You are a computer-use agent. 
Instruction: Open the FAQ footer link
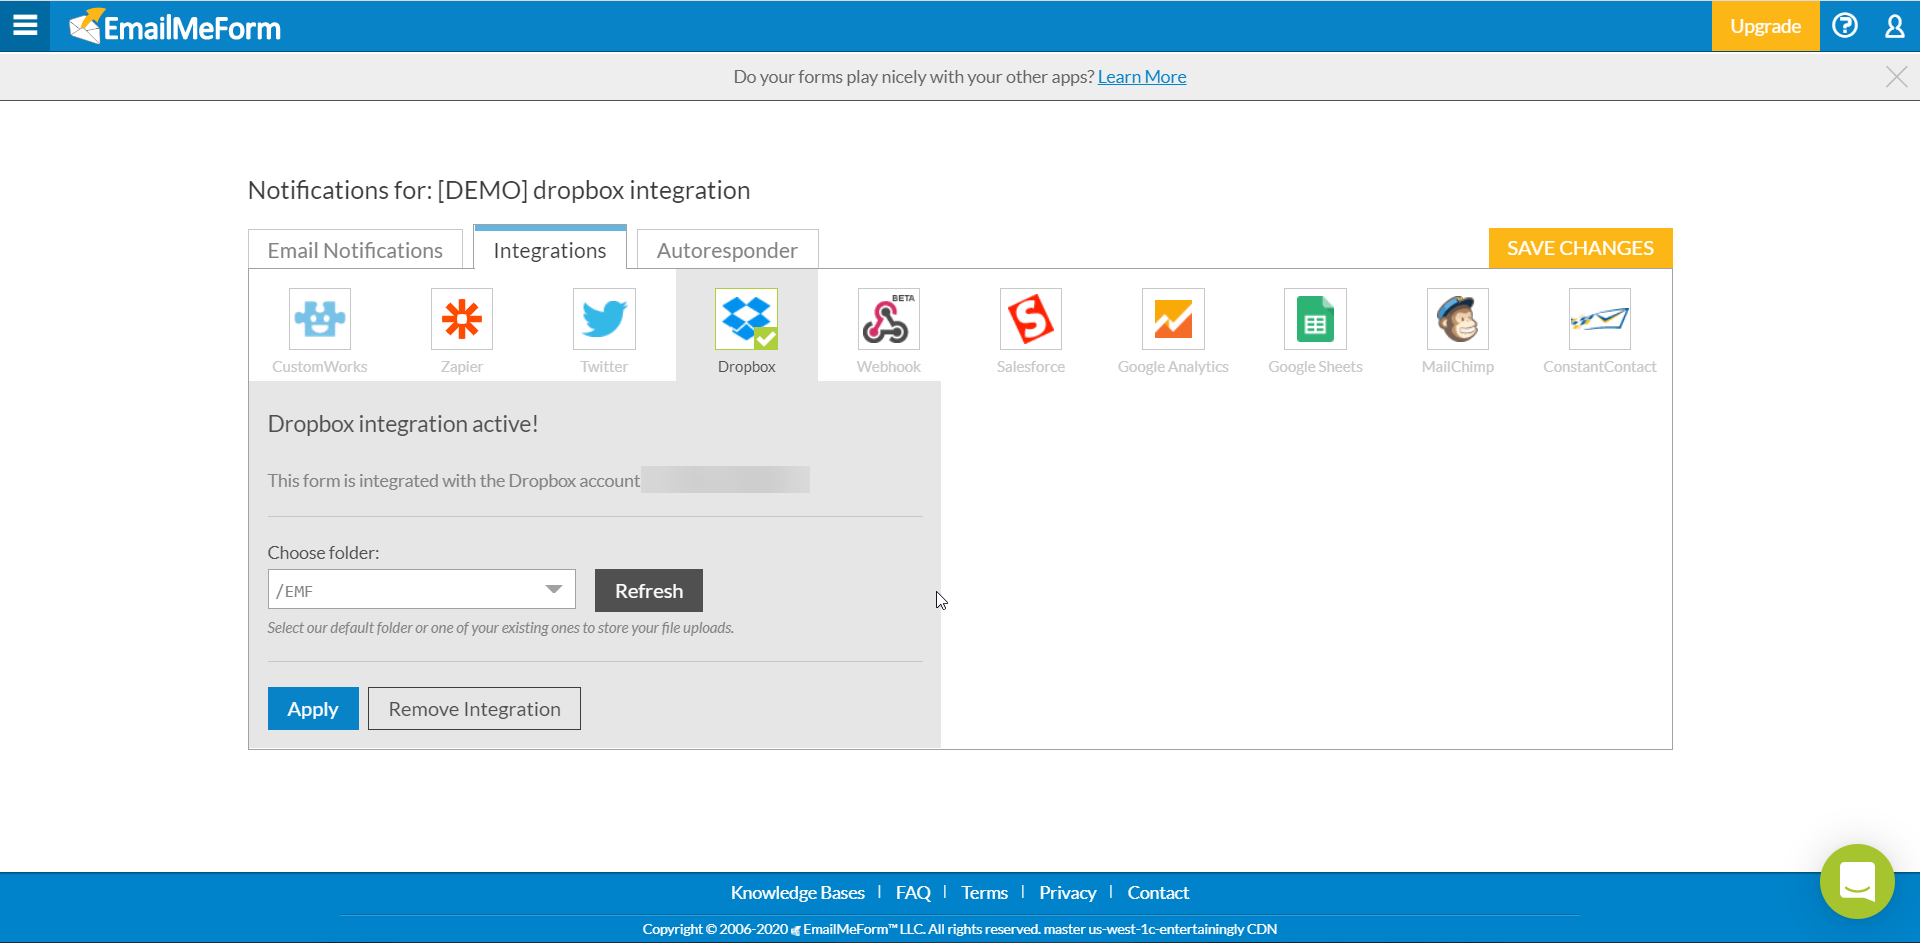coord(913,893)
